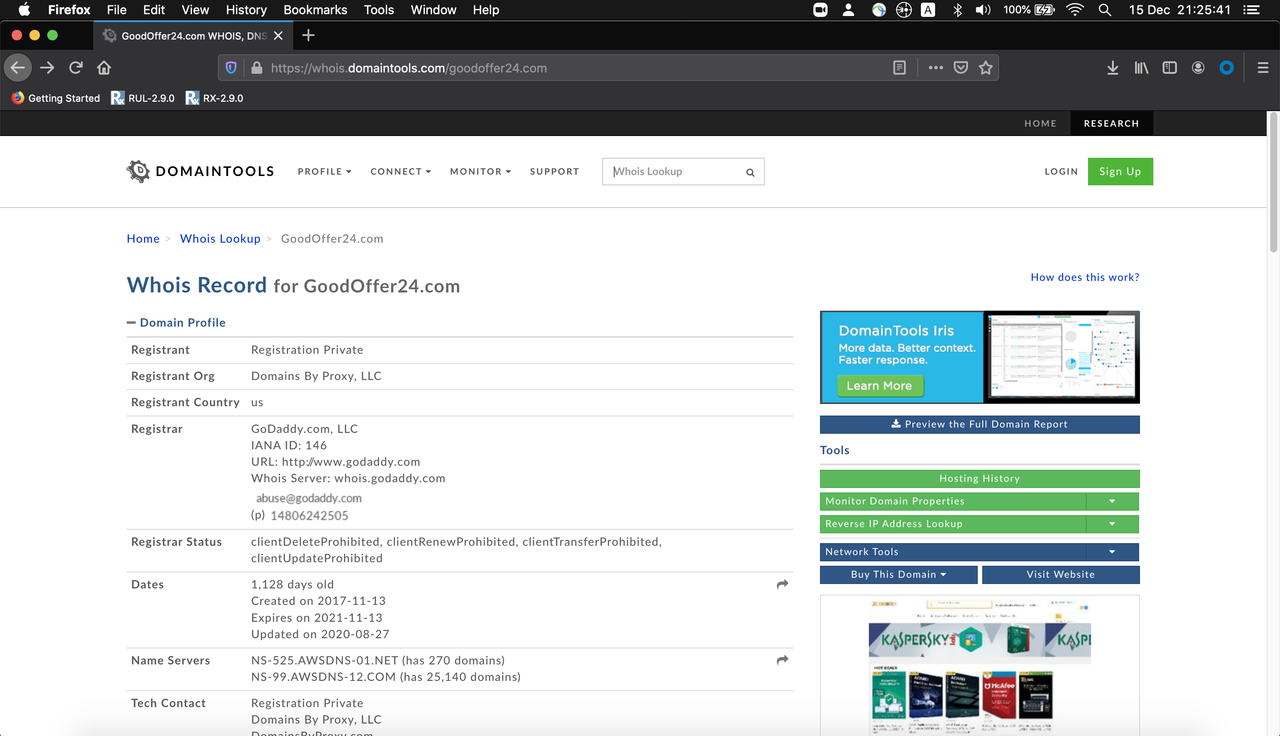Click the share arrow in Dates row
The width and height of the screenshot is (1280, 736).
[782, 584]
